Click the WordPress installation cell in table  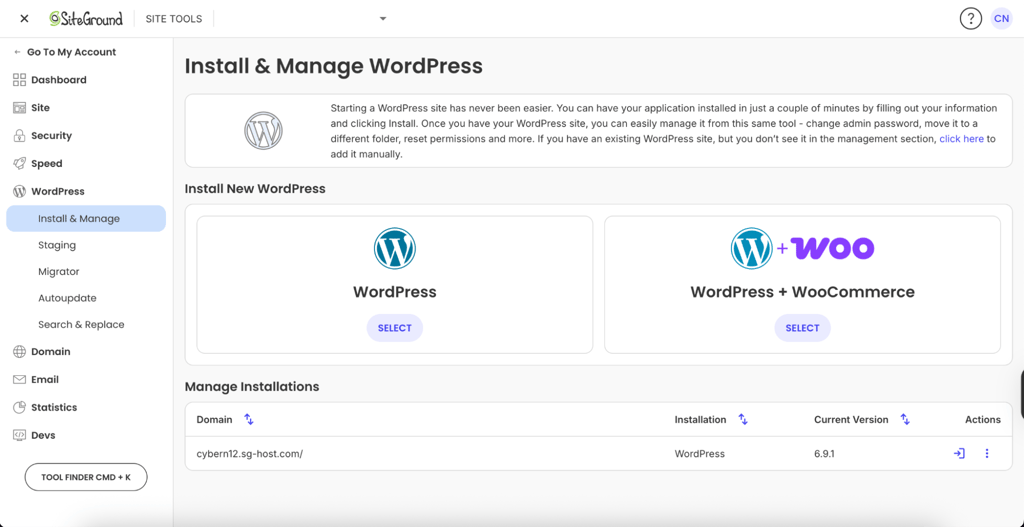pyautogui.click(x=699, y=454)
